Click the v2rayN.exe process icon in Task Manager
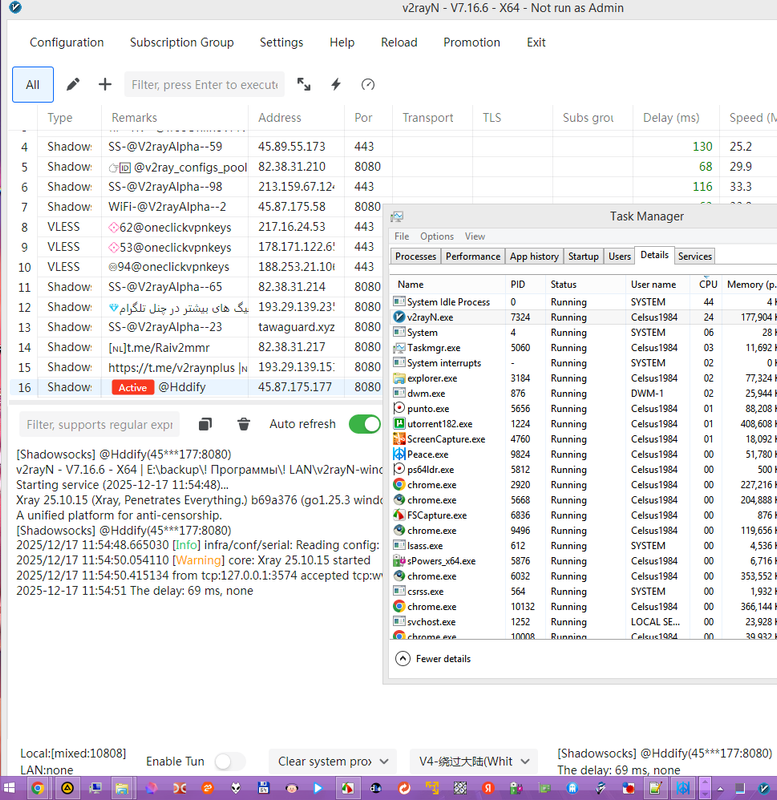The width and height of the screenshot is (777, 800). click(x=399, y=317)
